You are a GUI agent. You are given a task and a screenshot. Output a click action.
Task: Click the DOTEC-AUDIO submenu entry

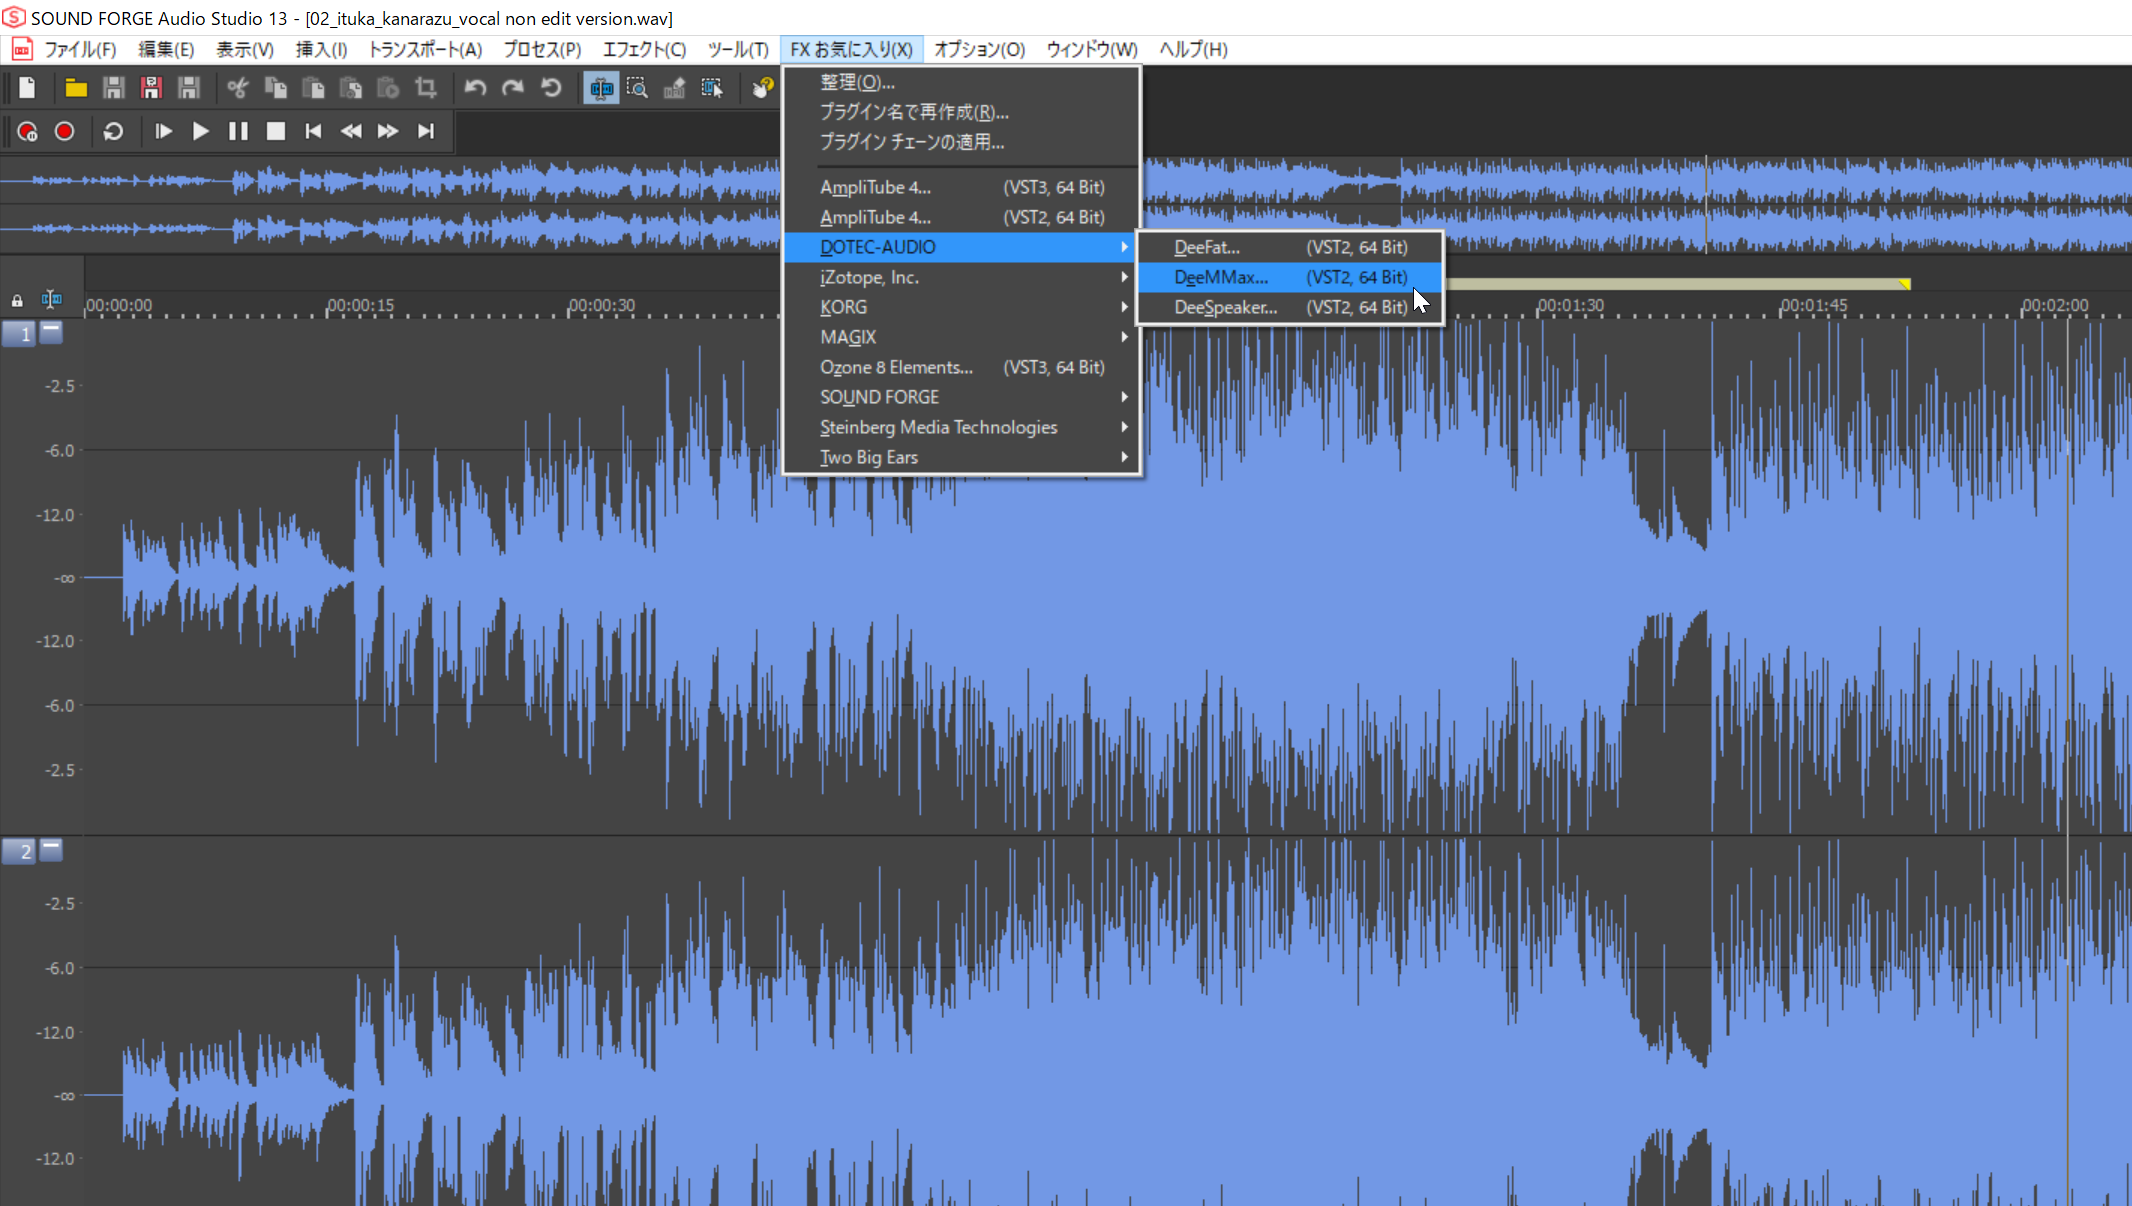pos(962,247)
